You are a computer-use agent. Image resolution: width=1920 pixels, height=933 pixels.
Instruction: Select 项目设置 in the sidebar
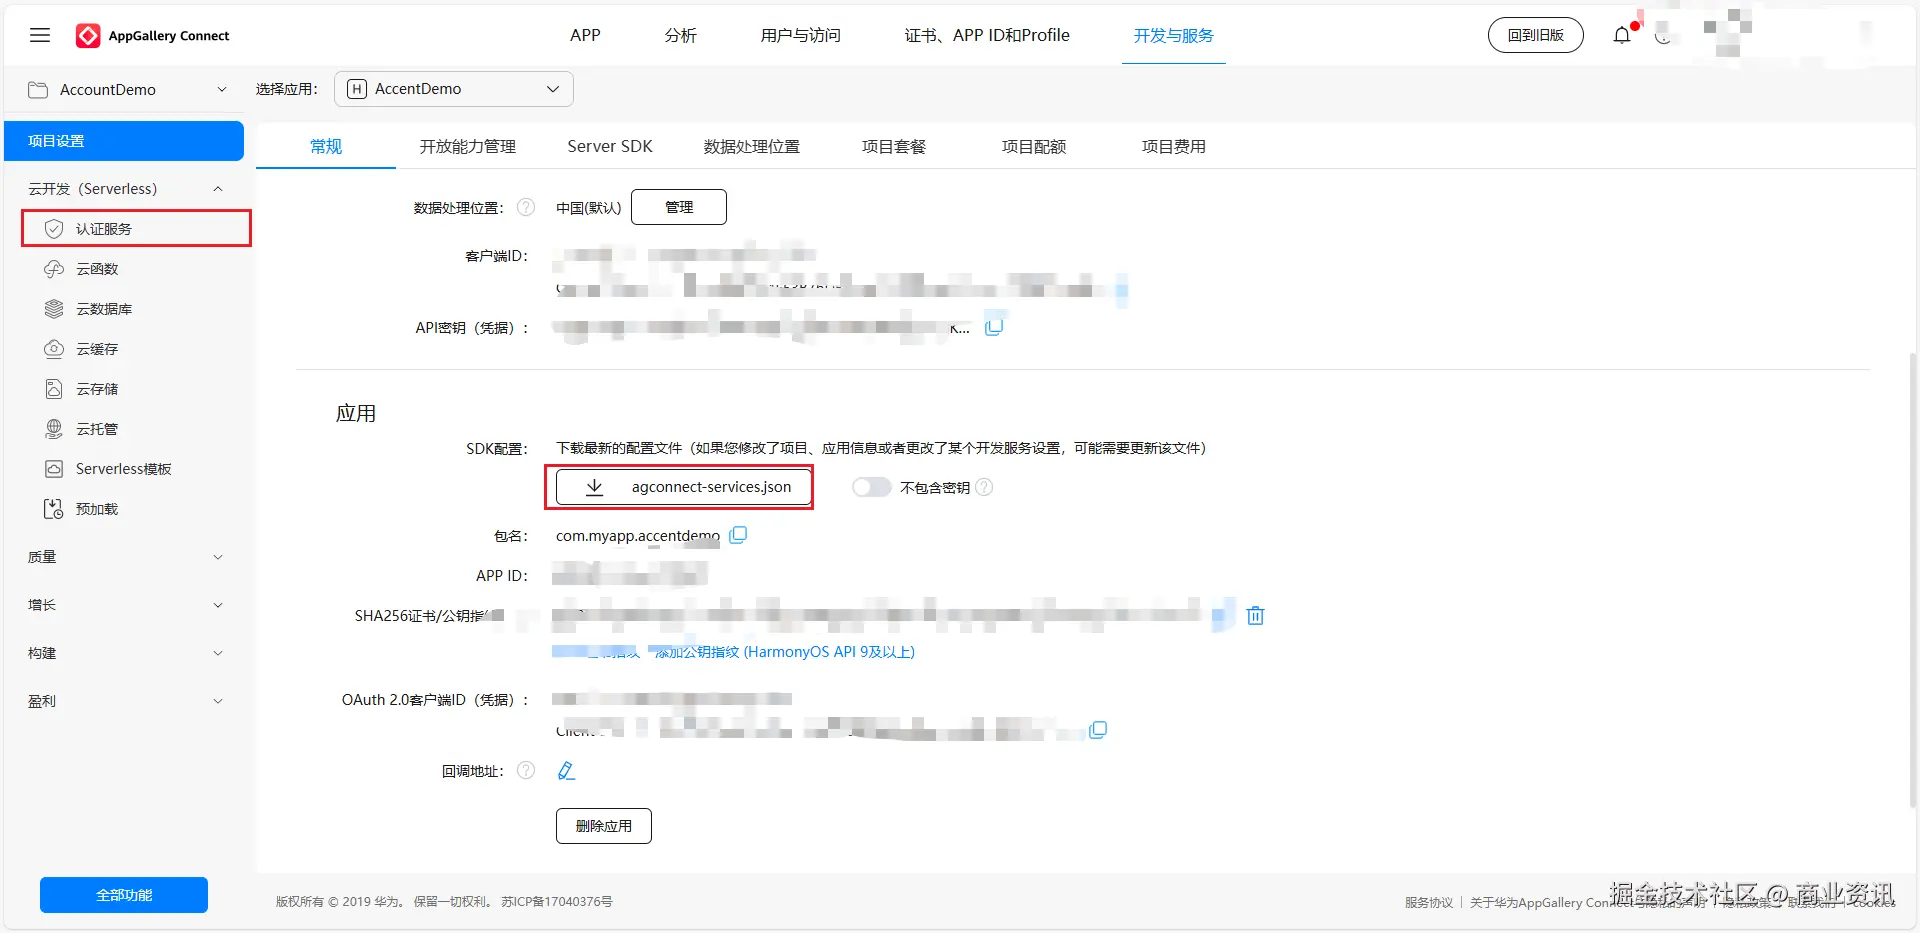pyautogui.click(x=124, y=141)
